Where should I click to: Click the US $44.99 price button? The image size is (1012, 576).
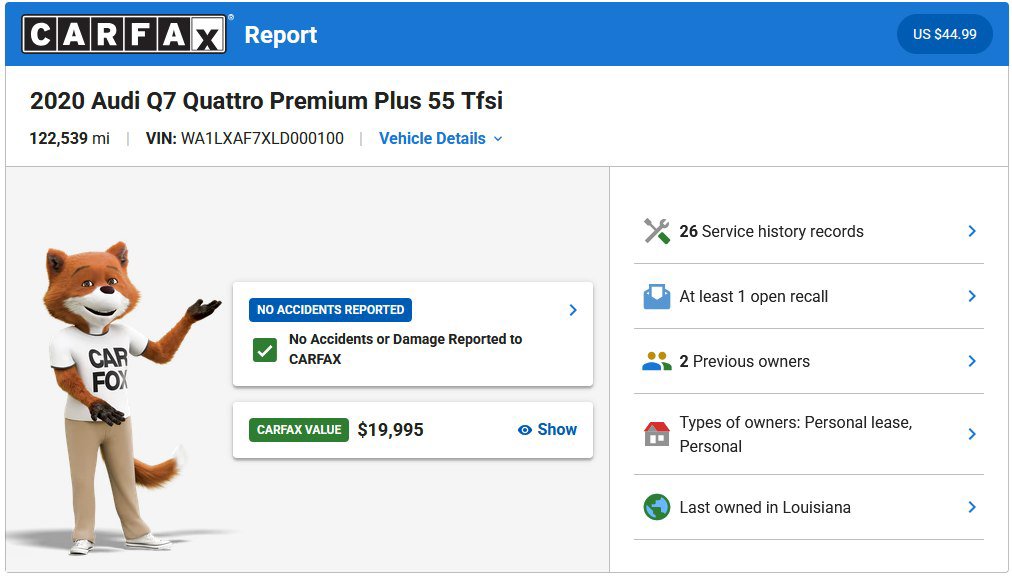pyautogui.click(x=944, y=34)
